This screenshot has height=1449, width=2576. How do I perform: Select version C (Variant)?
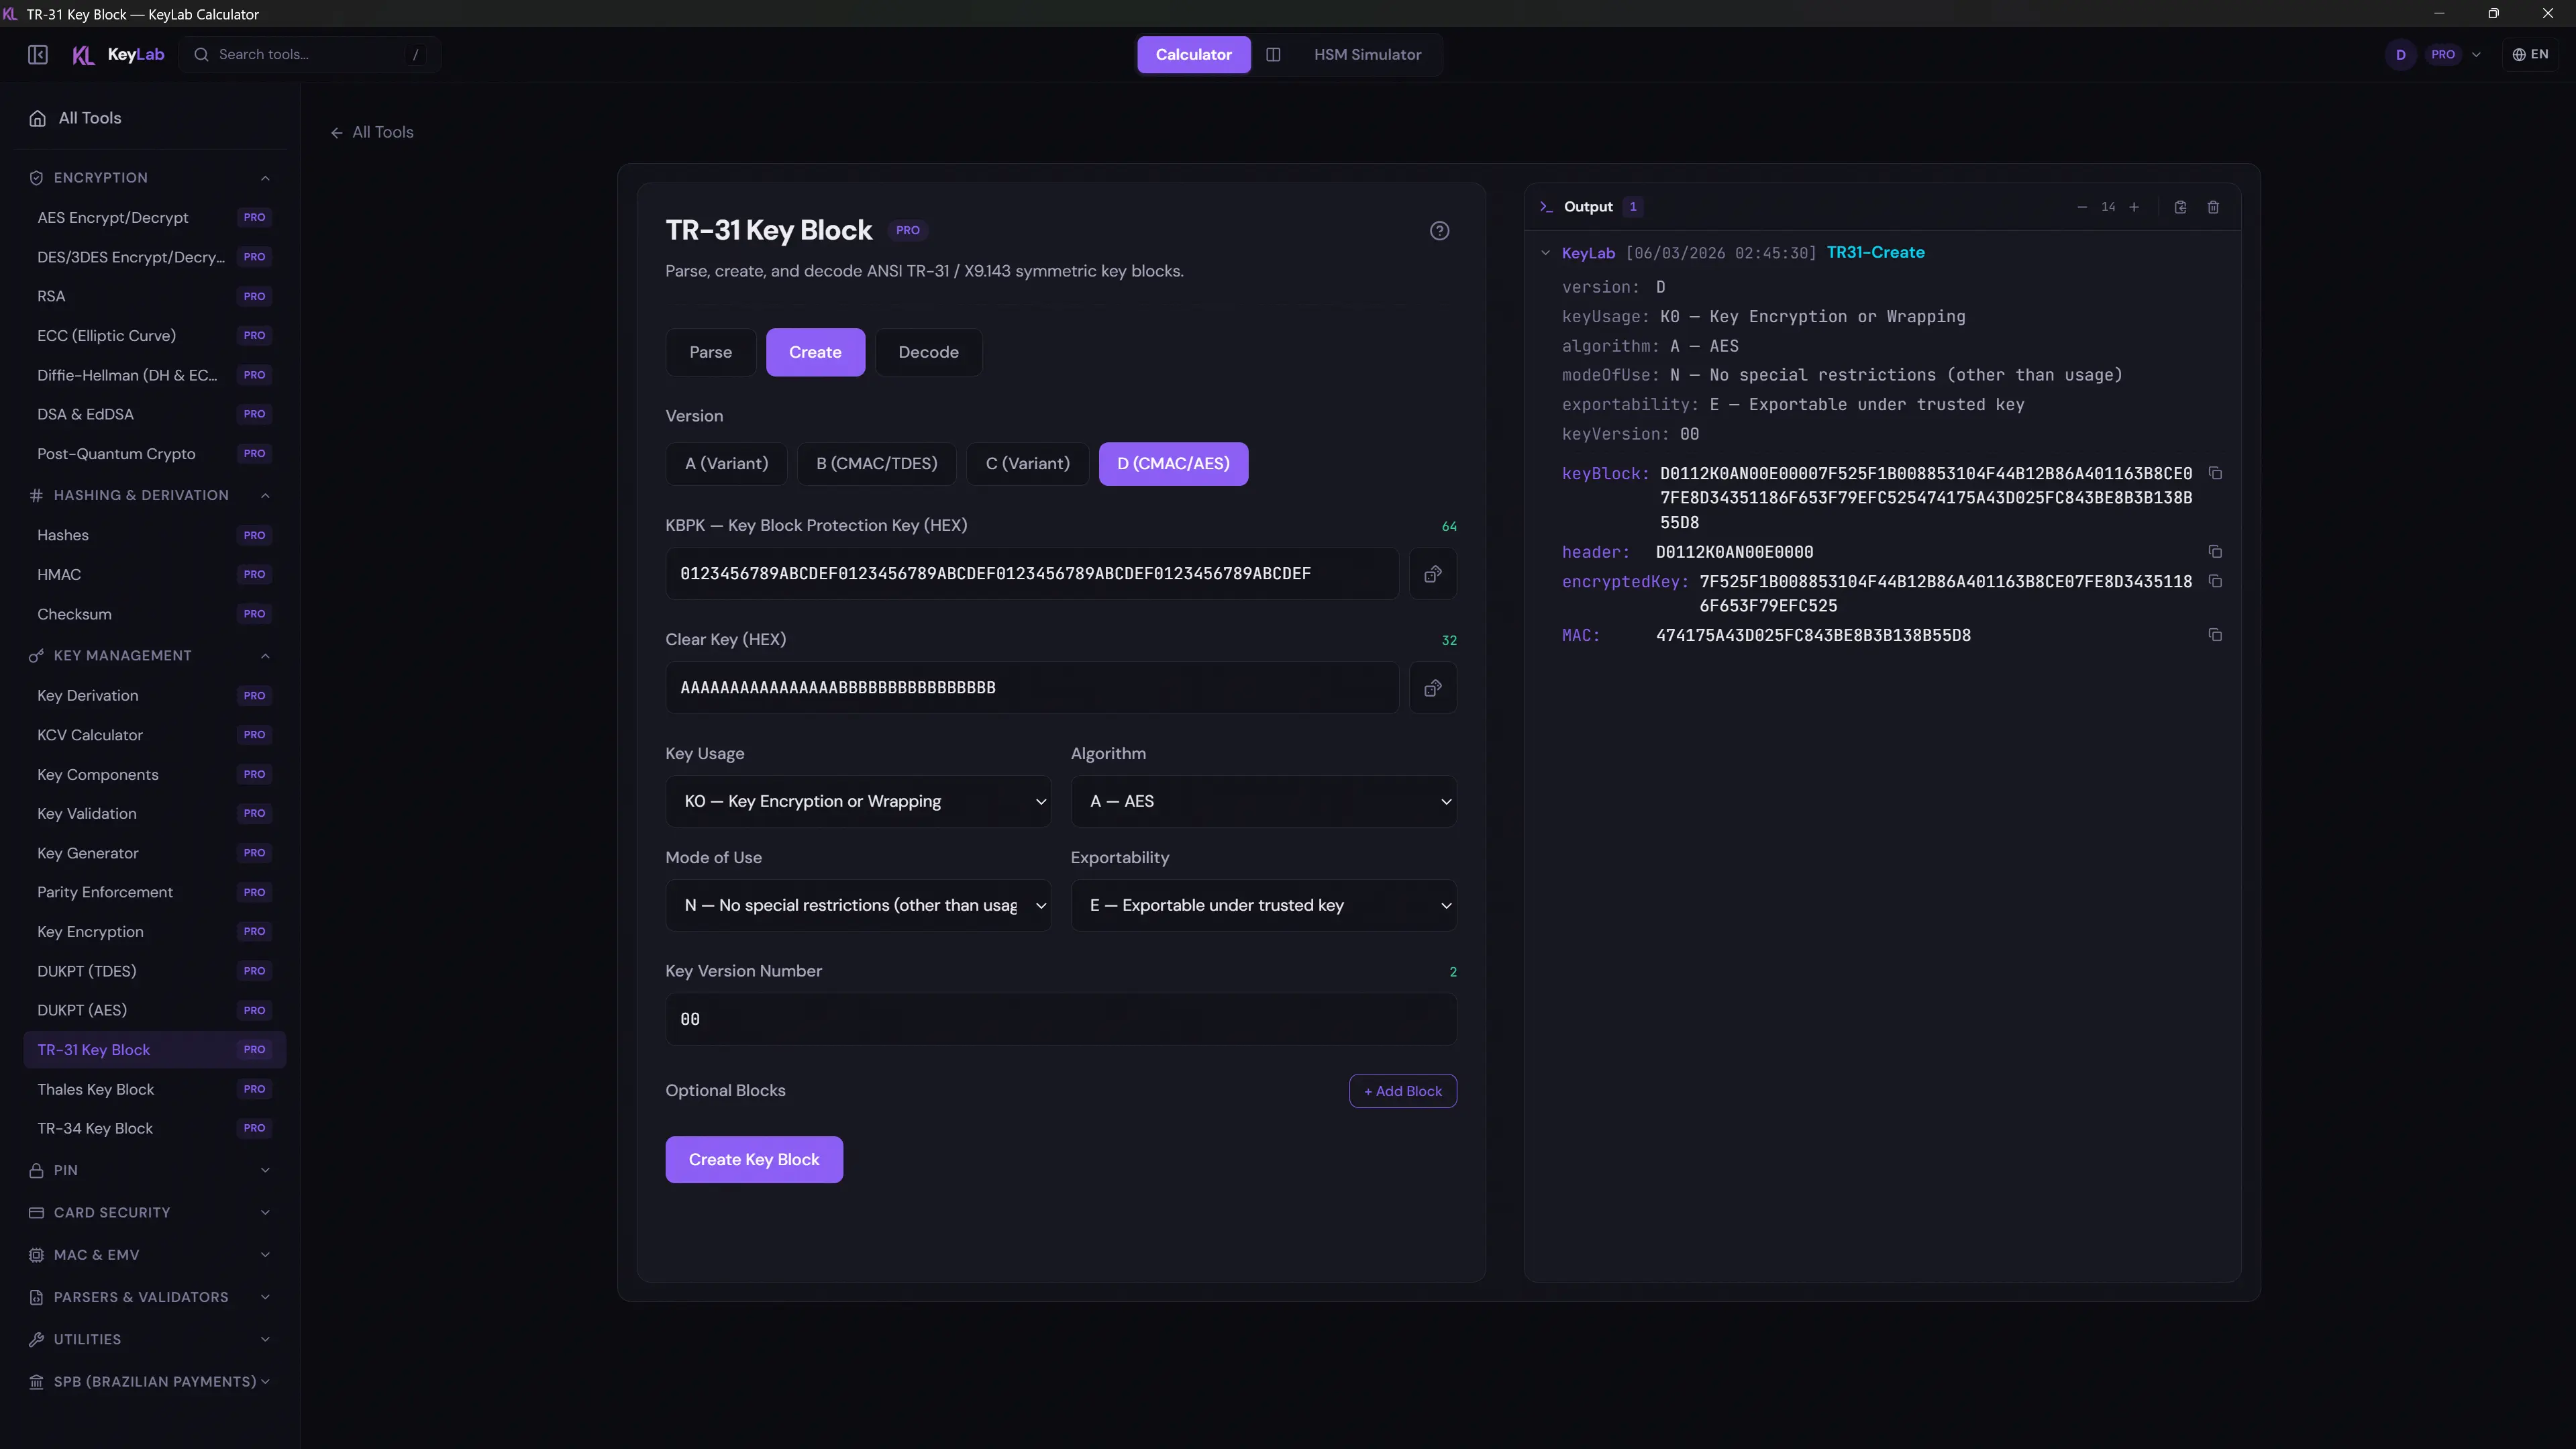(1027, 464)
